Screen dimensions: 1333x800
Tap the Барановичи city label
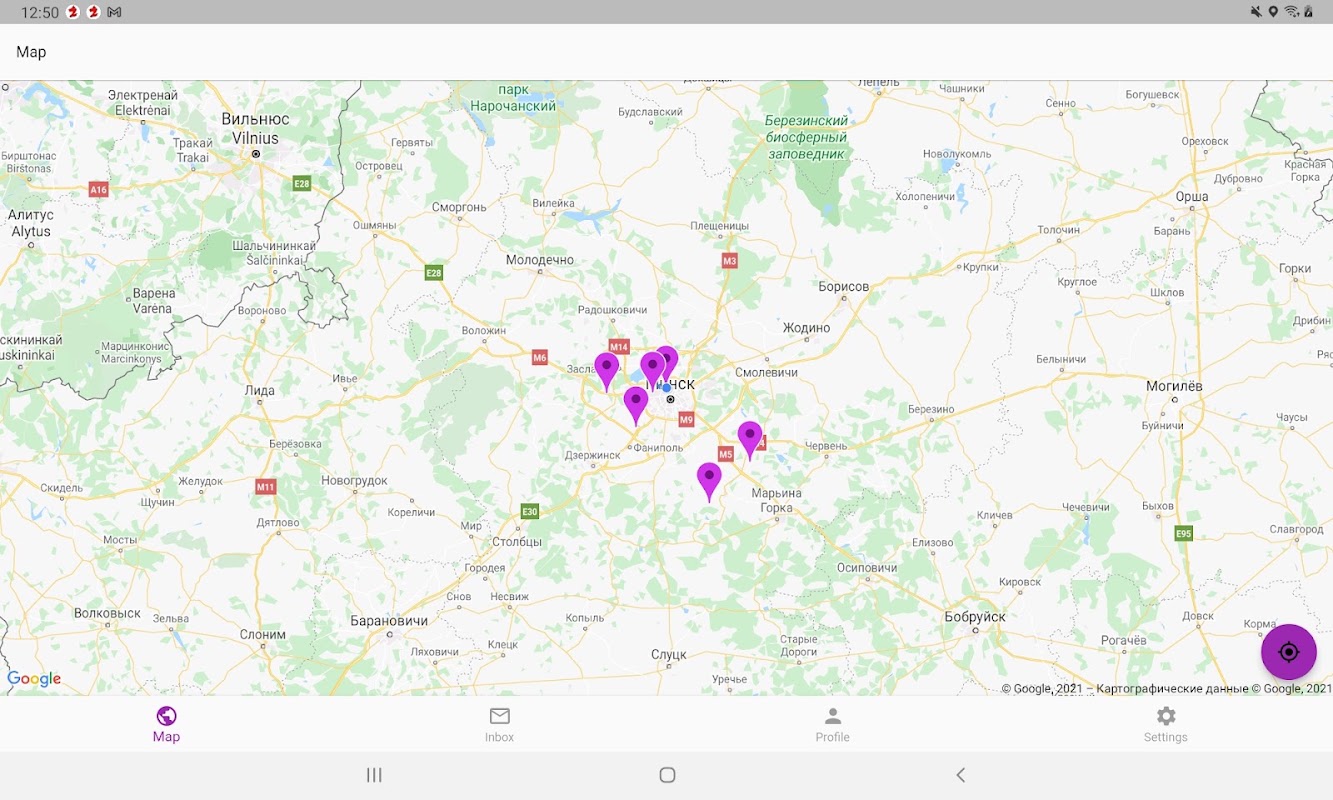click(x=389, y=620)
